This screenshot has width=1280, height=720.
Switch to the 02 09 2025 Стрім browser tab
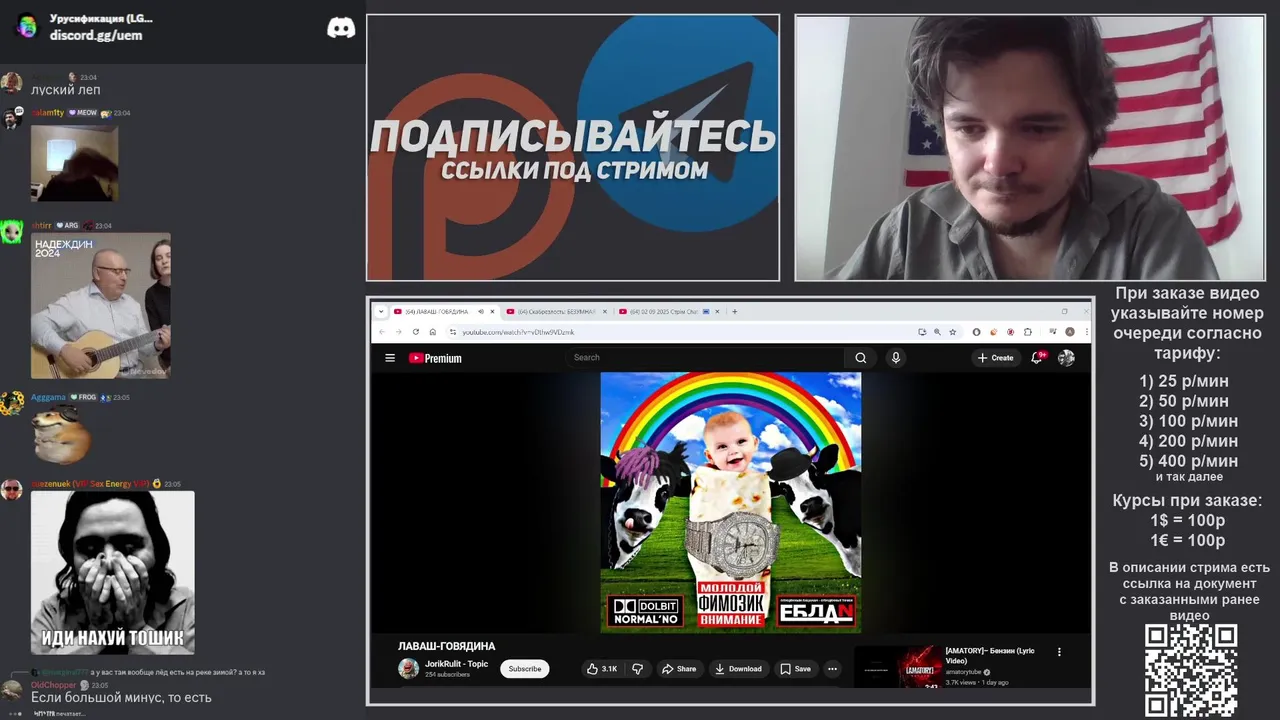tap(669, 311)
